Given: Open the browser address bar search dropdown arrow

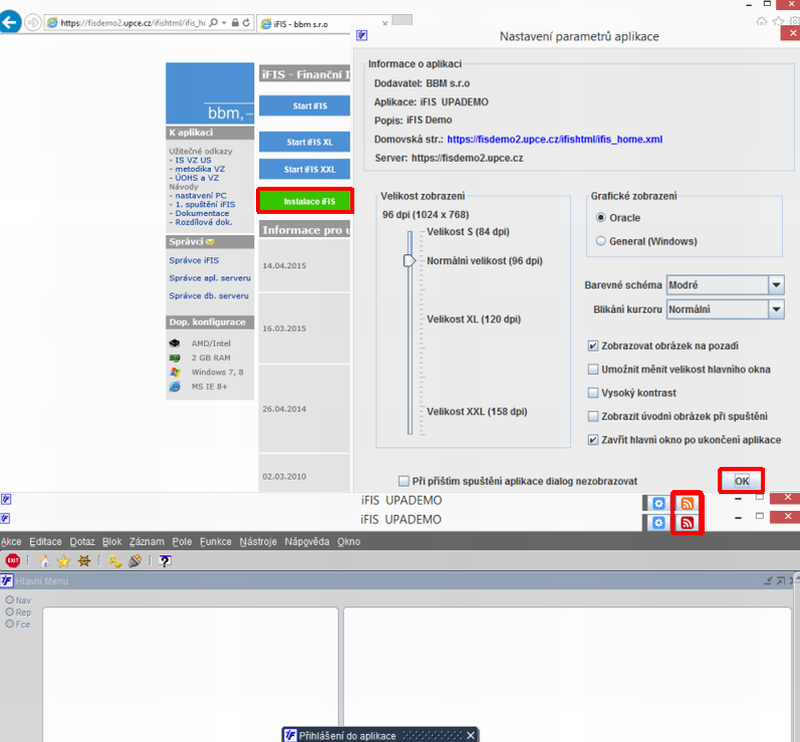Looking at the screenshot, I should tap(224, 23).
